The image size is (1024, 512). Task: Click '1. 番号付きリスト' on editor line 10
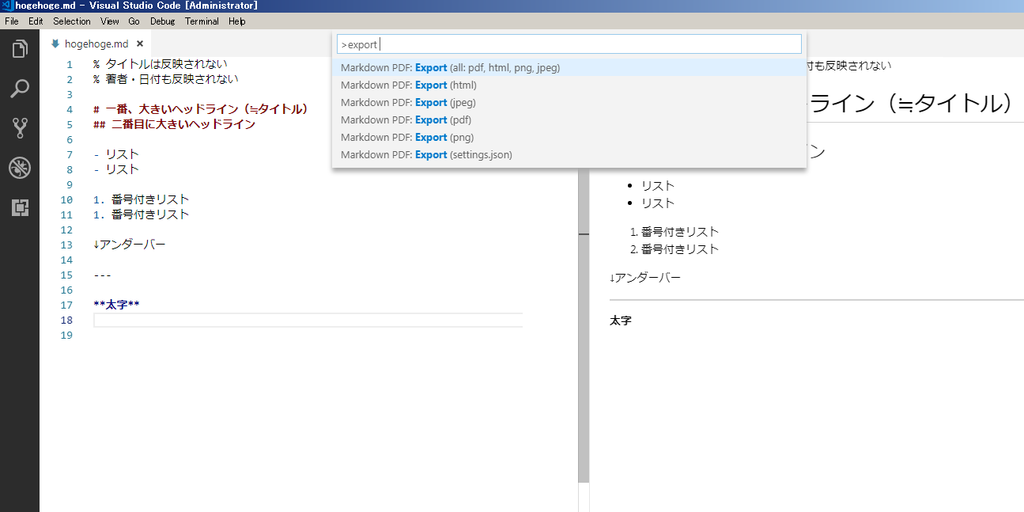141,199
